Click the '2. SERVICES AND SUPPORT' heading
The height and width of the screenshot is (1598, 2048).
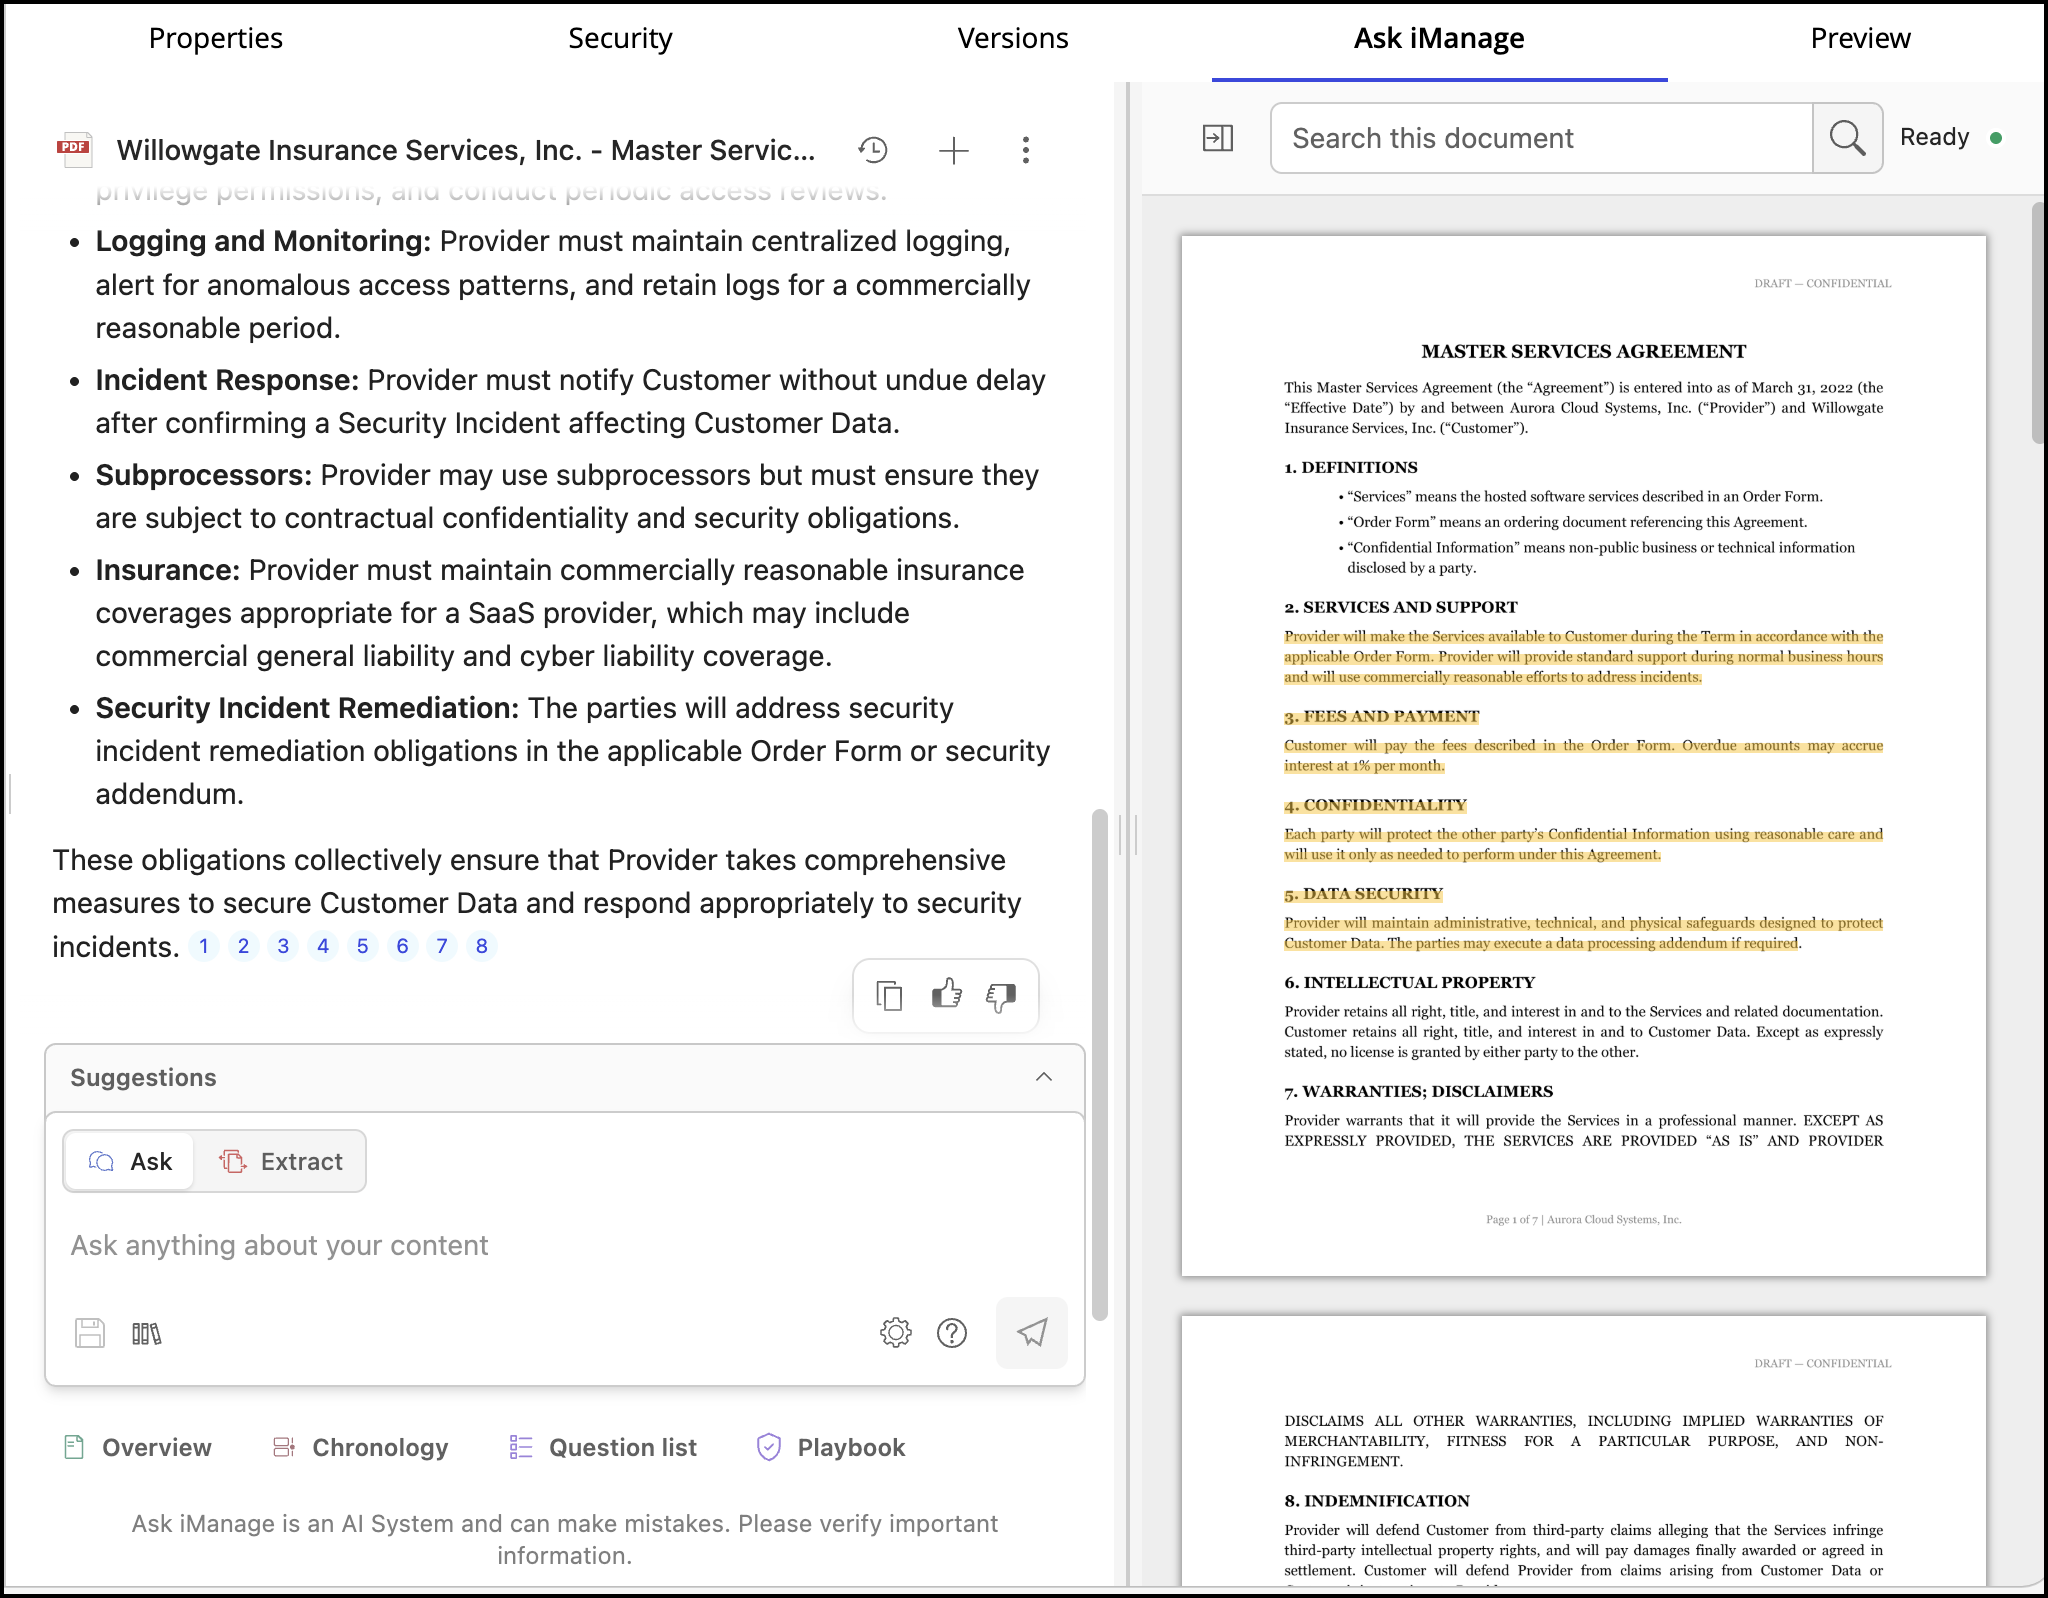[x=1400, y=607]
